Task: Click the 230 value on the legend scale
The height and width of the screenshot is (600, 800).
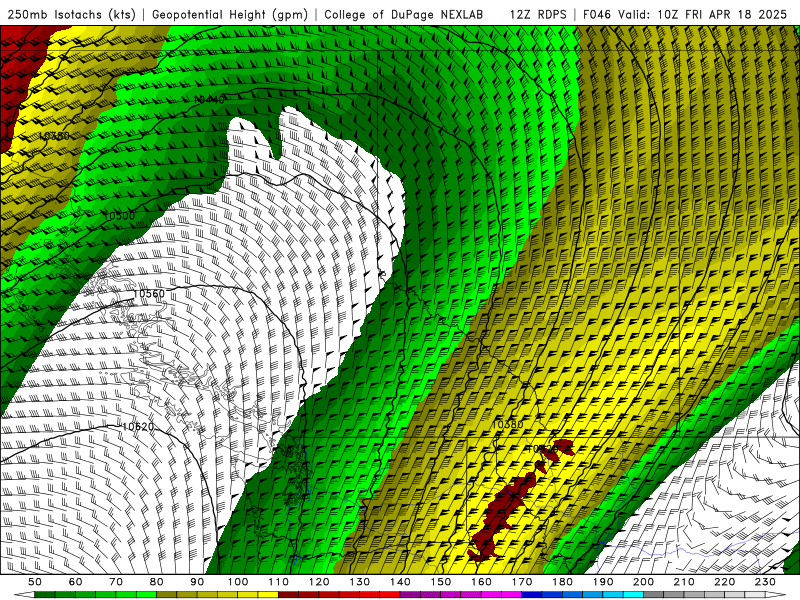Action: (x=765, y=582)
